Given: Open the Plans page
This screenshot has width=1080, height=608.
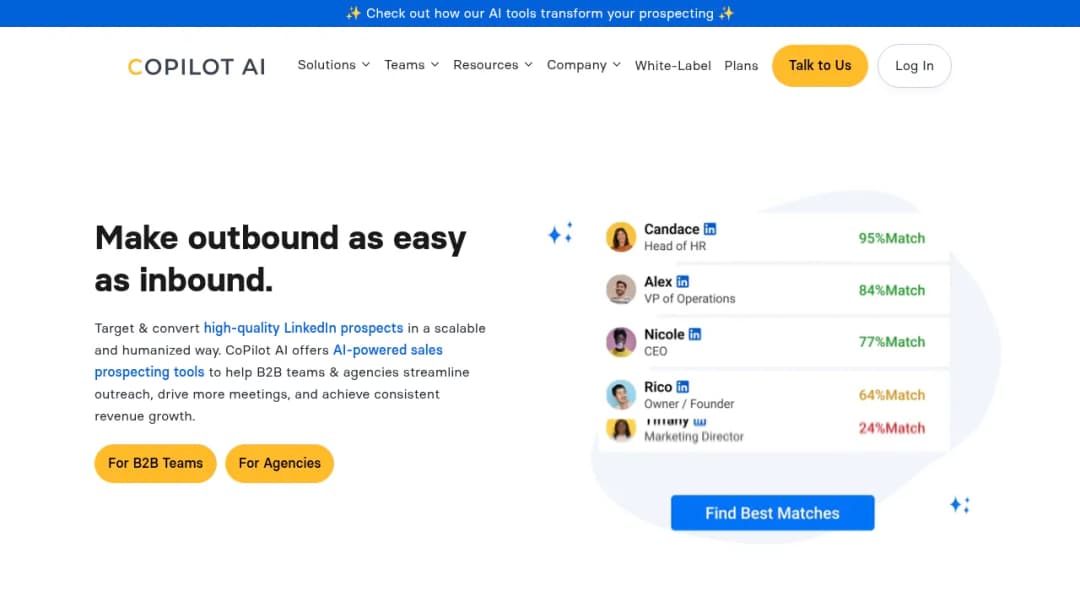Looking at the screenshot, I should pos(741,65).
